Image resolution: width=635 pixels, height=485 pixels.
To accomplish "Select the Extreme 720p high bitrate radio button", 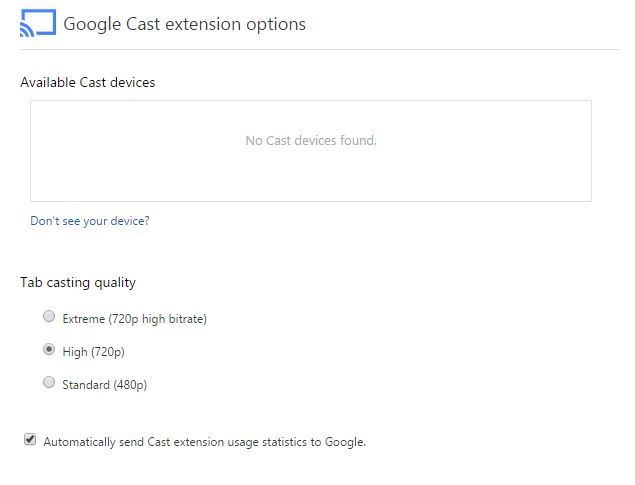I will pos(49,316).
